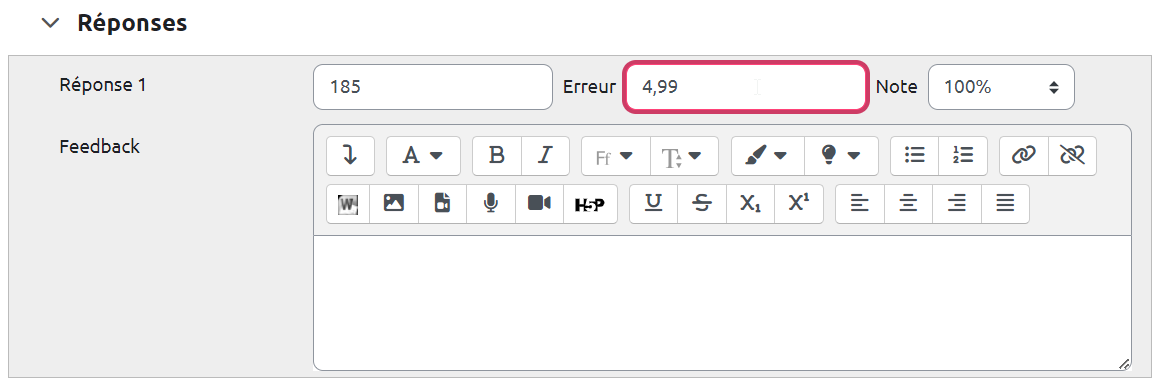Collapse the Réponses section chevron
The width and height of the screenshot is (1164, 387).
pos(50,23)
